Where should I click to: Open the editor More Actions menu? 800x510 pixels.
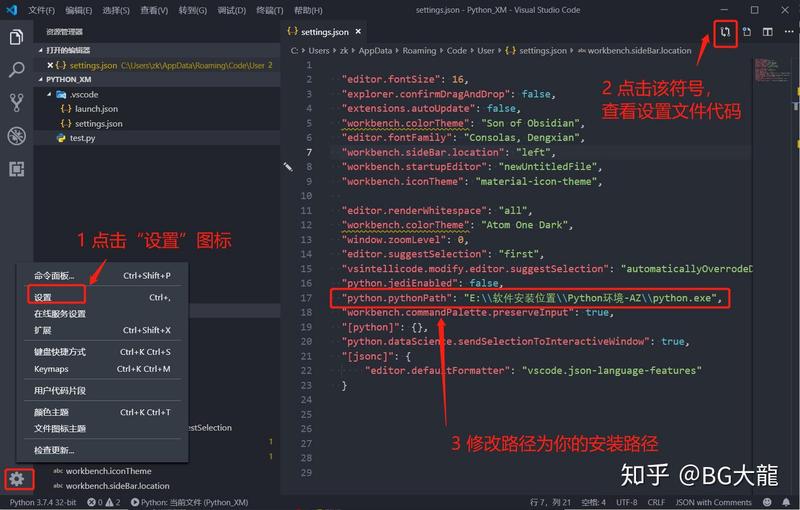(x=789, y=32)
